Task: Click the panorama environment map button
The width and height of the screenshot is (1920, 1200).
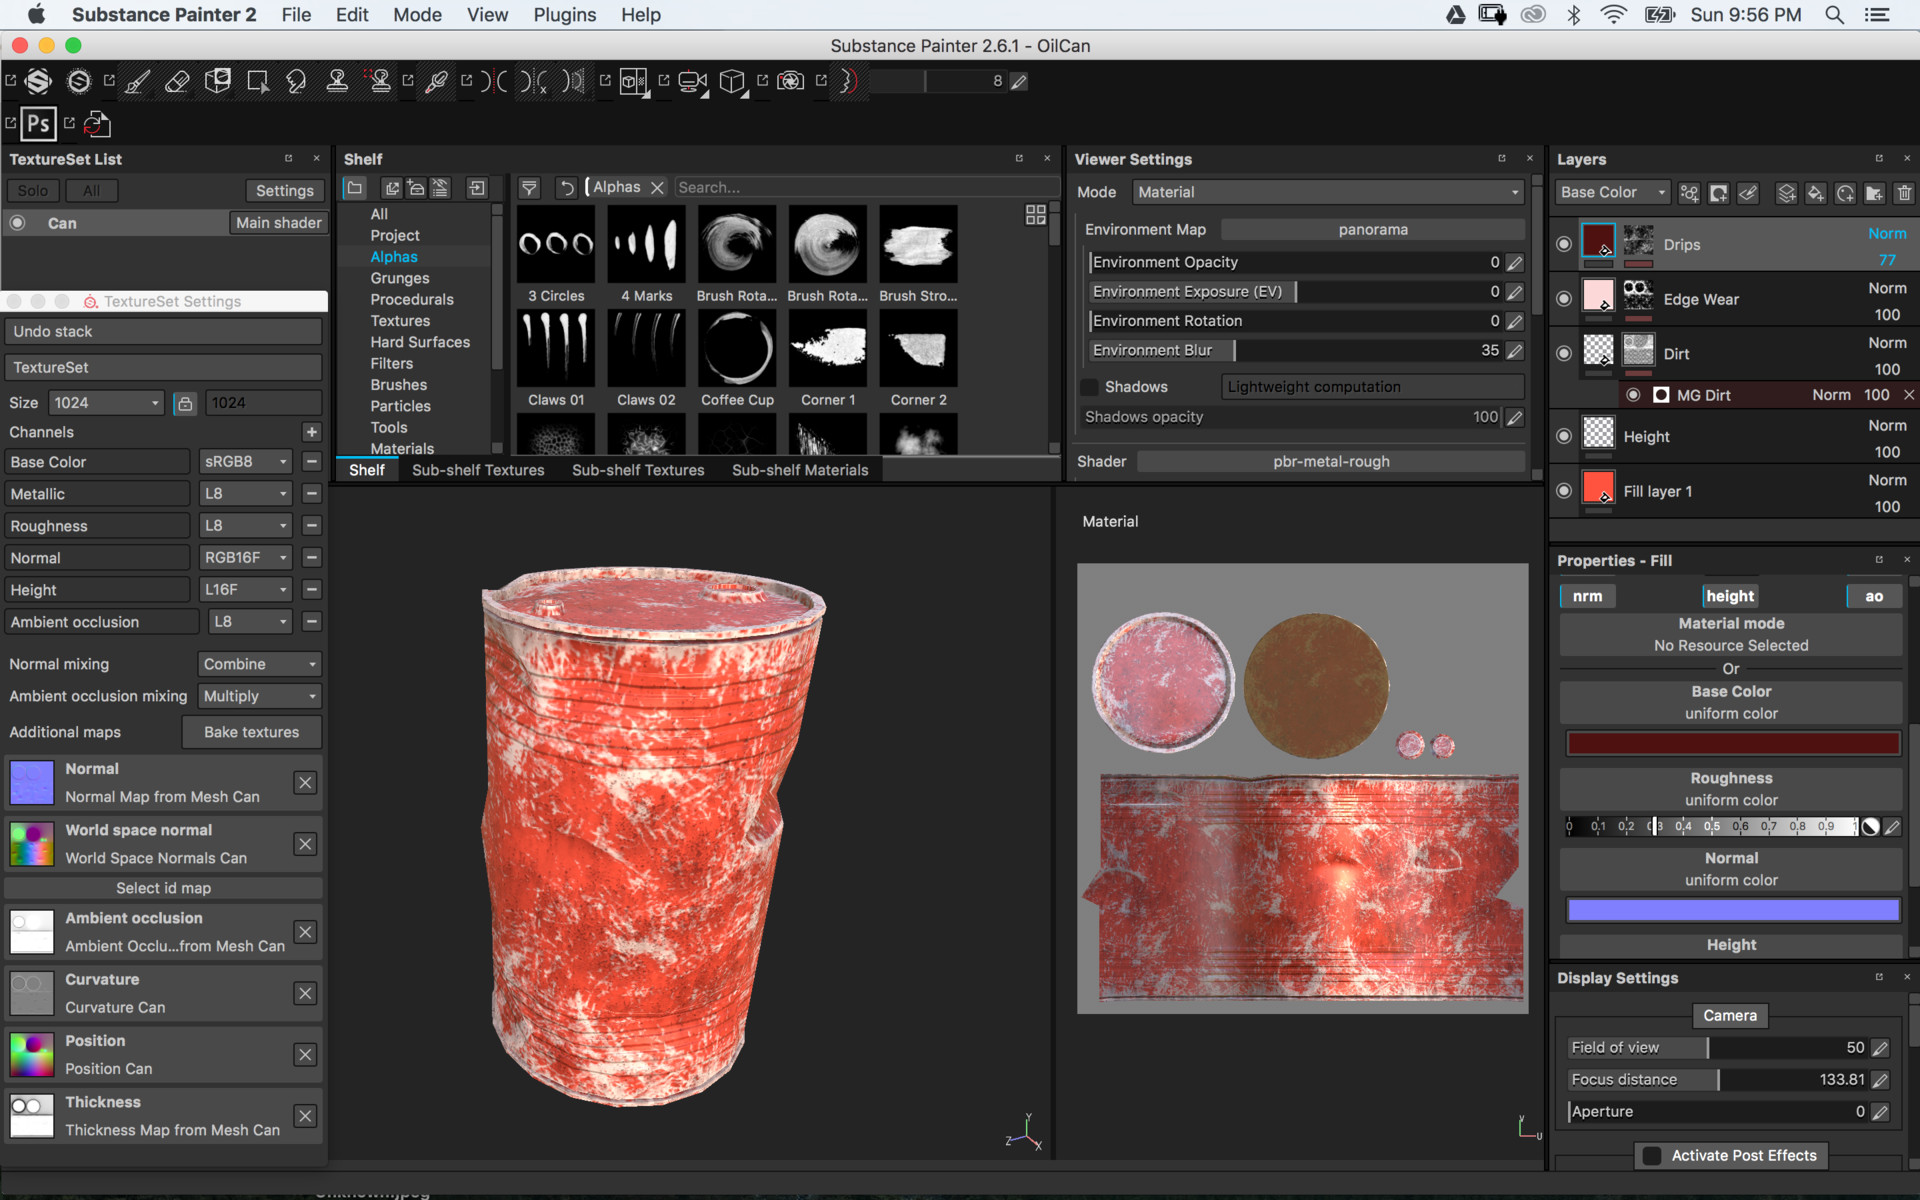Action: click(x=1373, y=230)
